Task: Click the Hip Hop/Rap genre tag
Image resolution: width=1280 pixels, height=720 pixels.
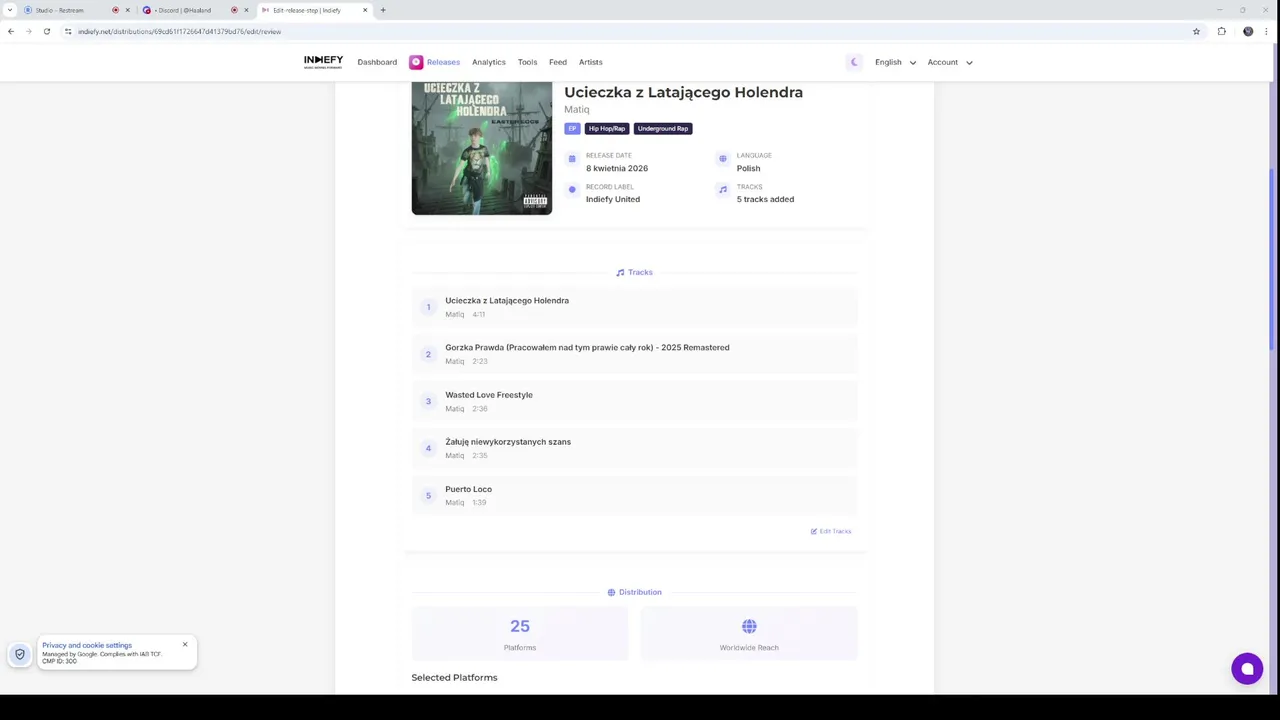Action: (x=607, y=128)
